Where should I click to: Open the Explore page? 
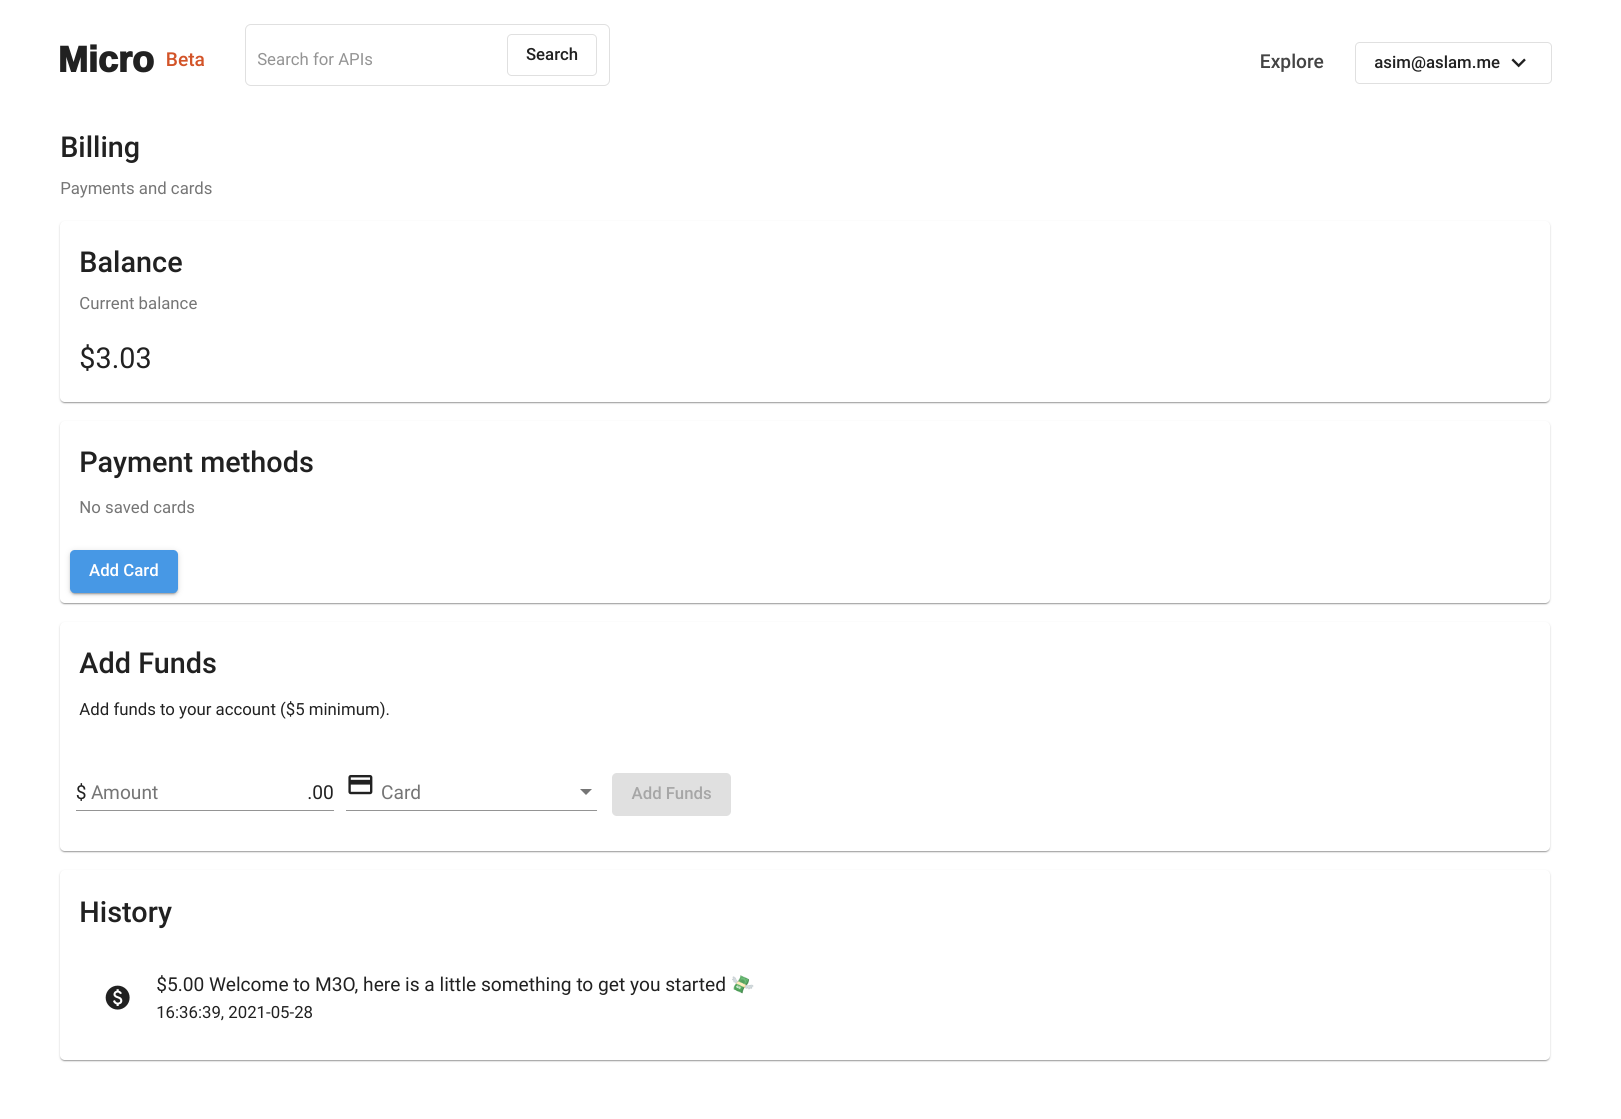(1291, 62)
